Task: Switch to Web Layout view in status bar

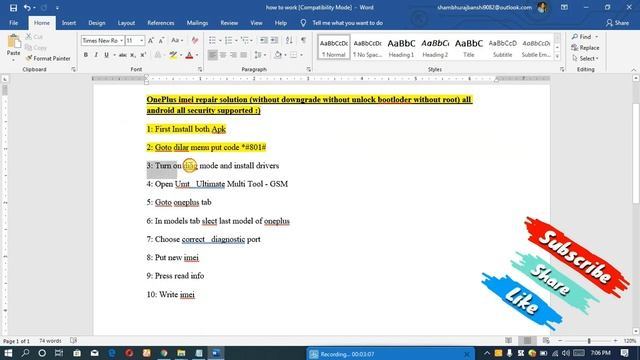Action: 546,340
